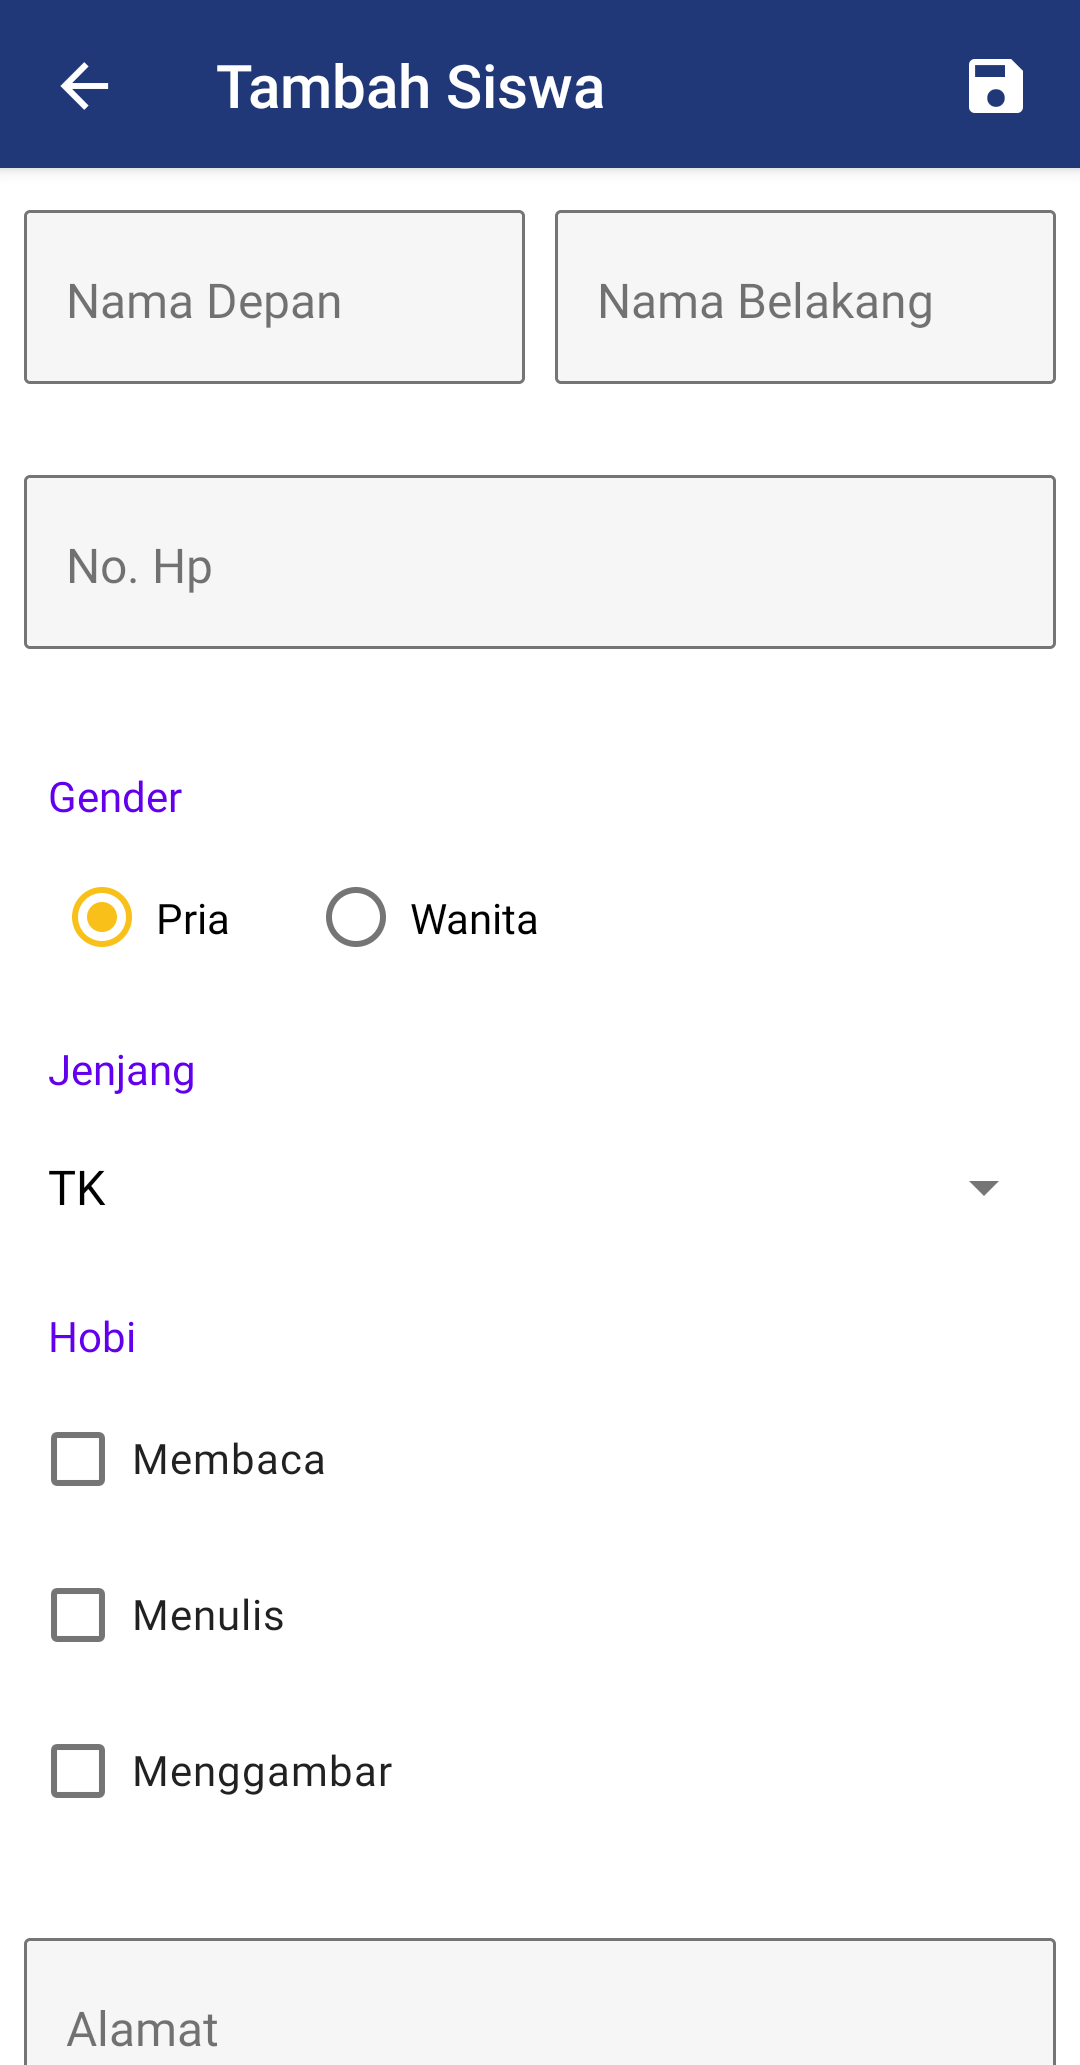Tap the Membaca label text

(x=229, y=1460)
